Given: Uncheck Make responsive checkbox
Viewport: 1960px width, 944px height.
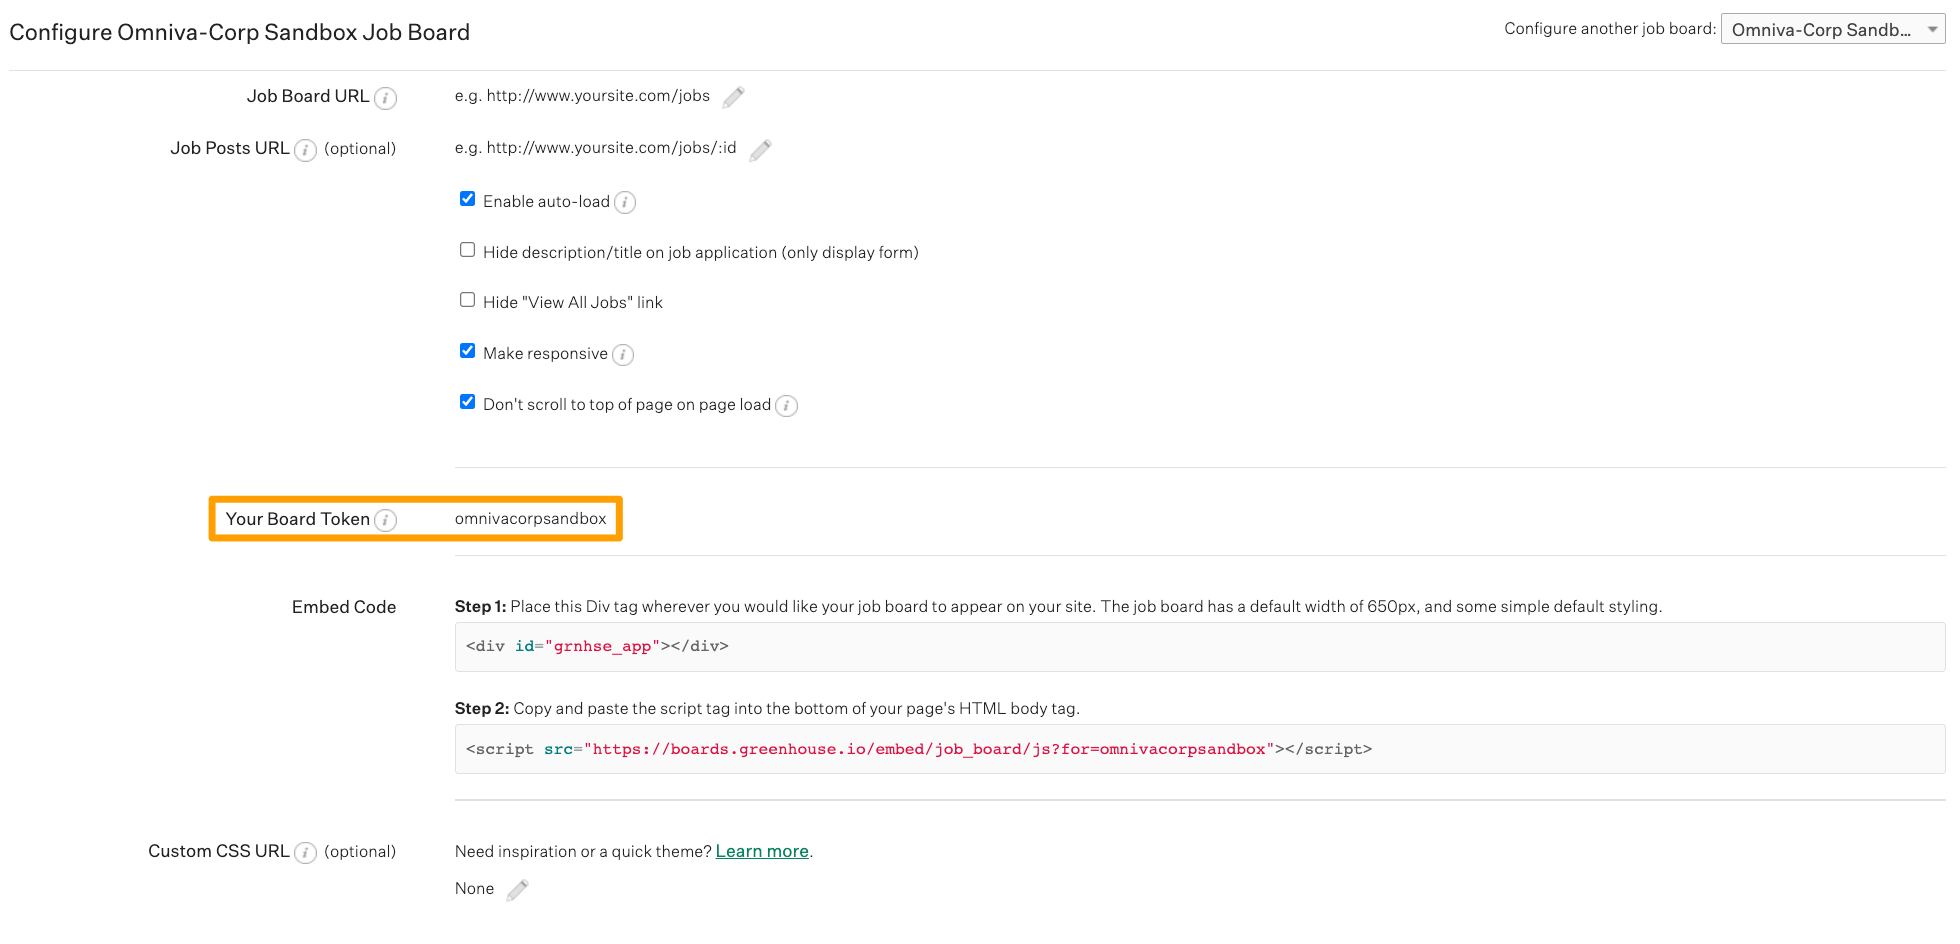Looking at the screenshot, I should [467, 351].
